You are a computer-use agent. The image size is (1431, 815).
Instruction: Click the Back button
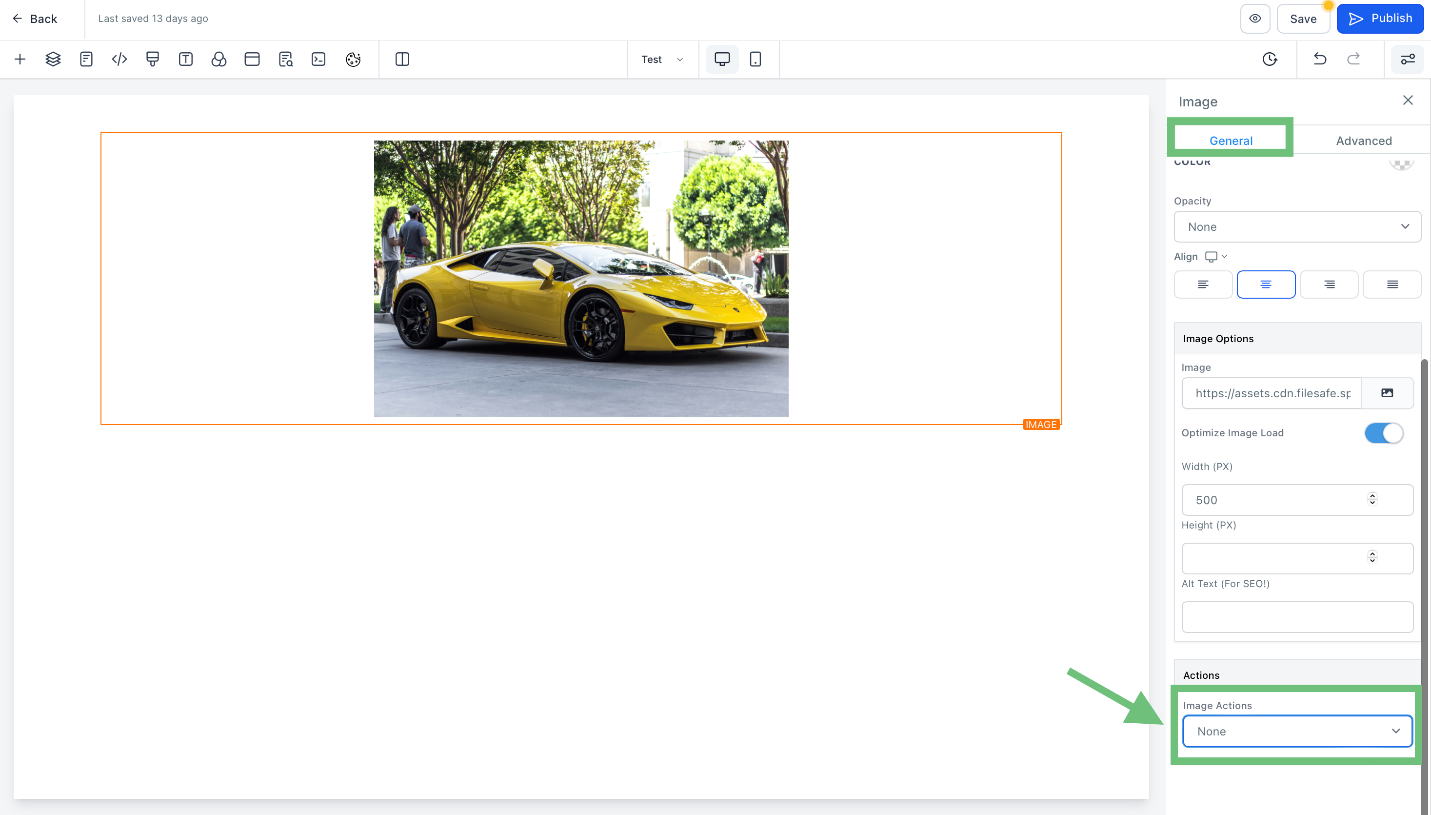pyautogui.click(x=35, y=18)
